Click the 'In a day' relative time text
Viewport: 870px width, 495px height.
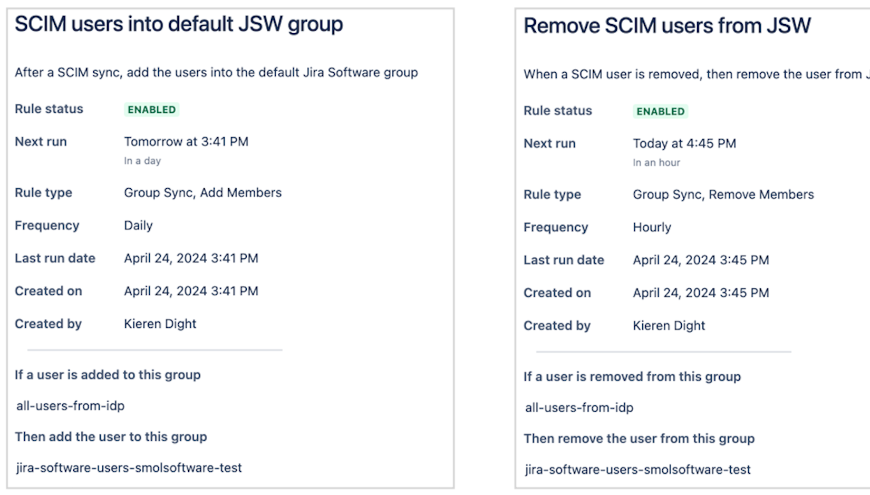142,161
